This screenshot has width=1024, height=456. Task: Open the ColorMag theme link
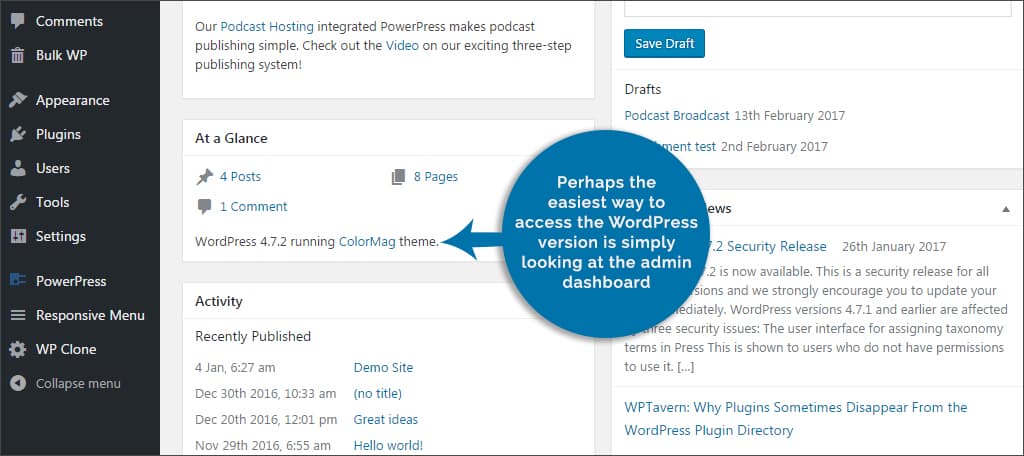[x=367, y=242]
